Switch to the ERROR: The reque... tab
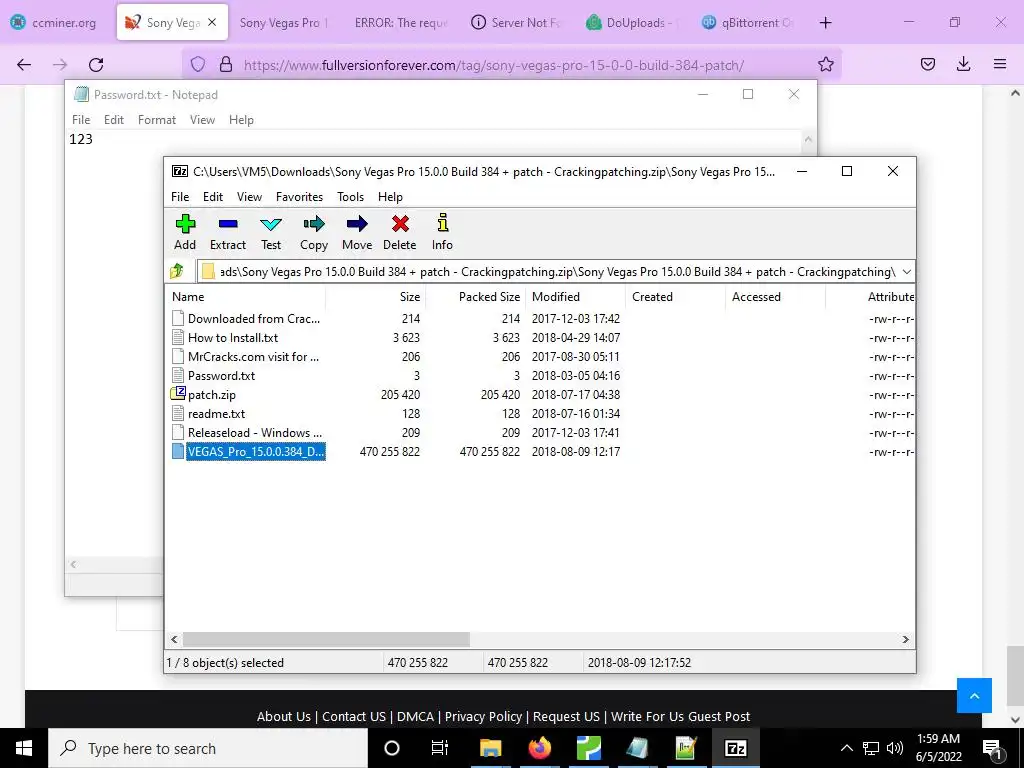Viewport: 1024px width, 768px height. [400, 22]
